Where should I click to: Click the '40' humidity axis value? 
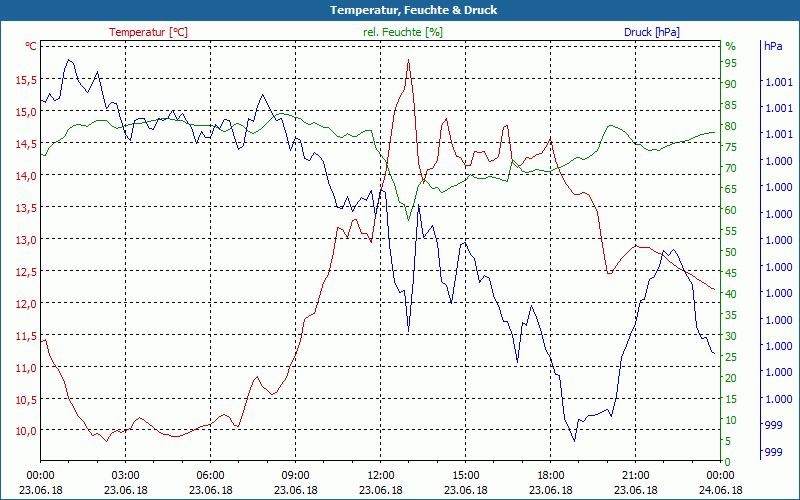coord(731,294)
